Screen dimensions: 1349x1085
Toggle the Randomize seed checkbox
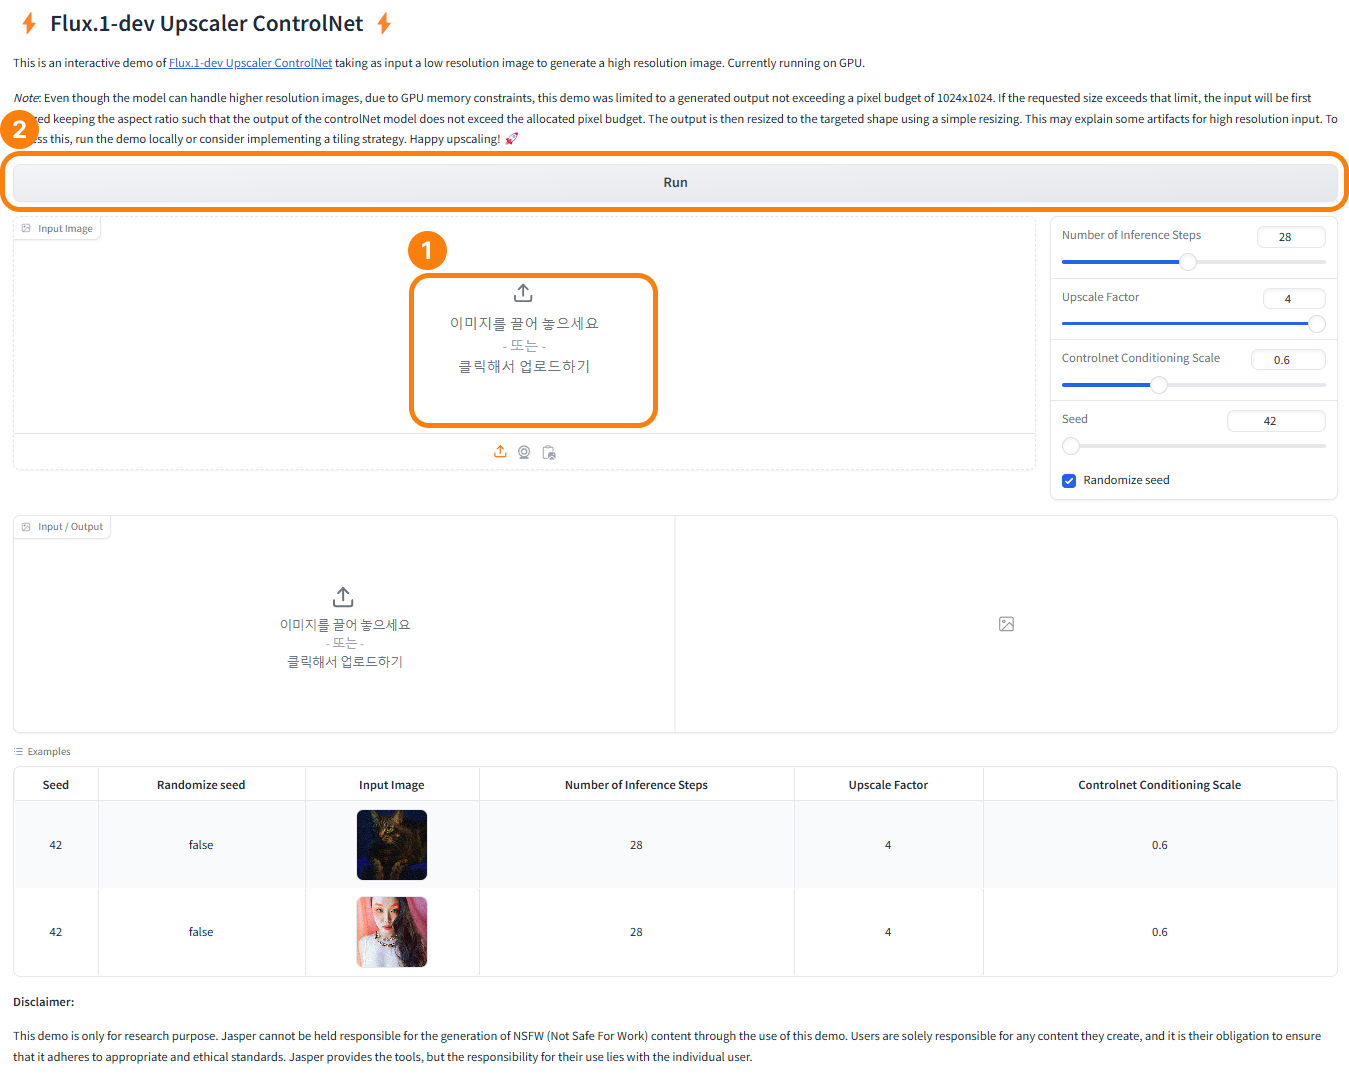pyautogui.click(x=1069, y=480)
